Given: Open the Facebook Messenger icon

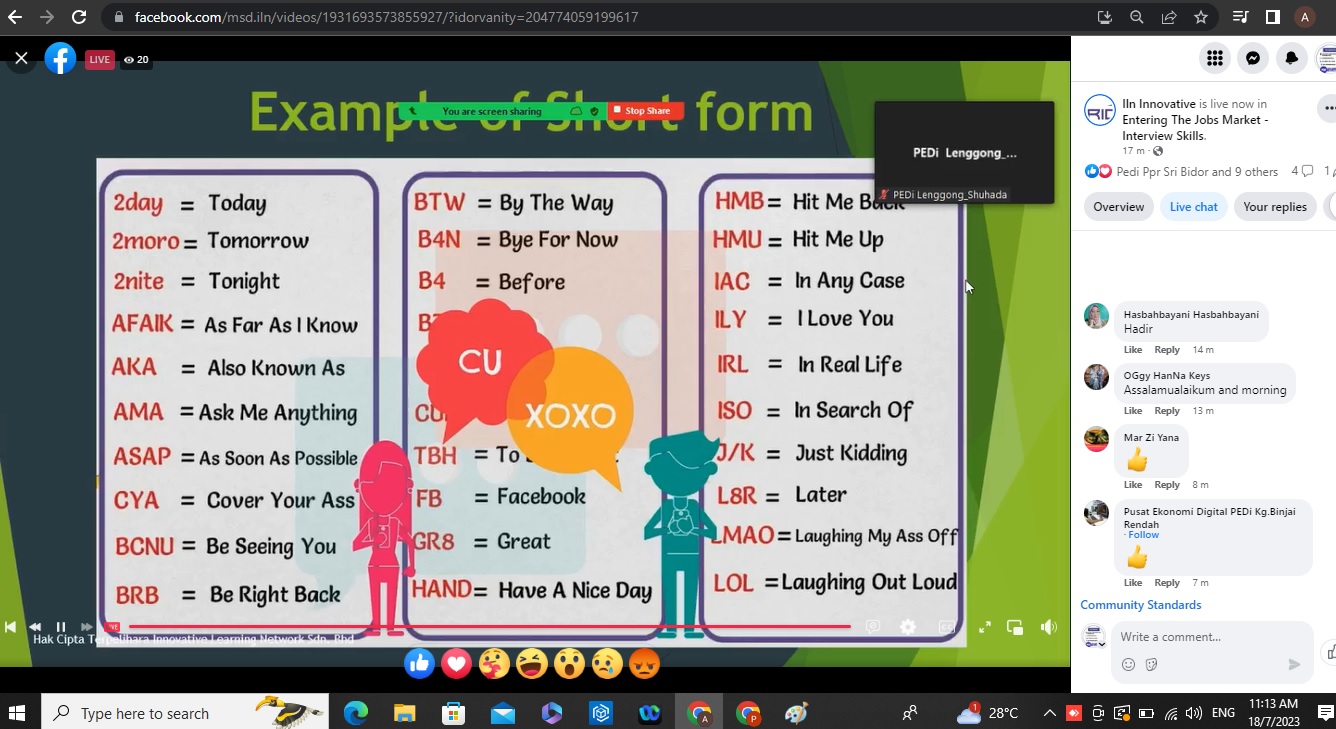Looking at the screenshot, I should point(1253,58).
